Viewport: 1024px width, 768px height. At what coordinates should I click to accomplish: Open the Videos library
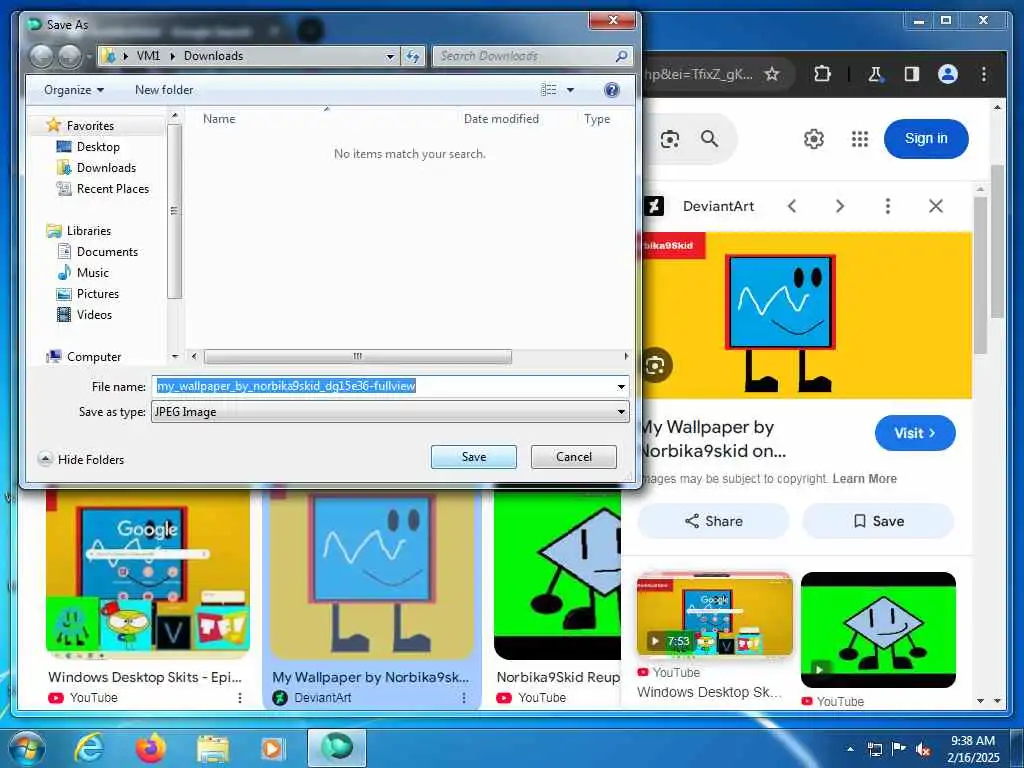pyautogui.click(x=94, y=315)
